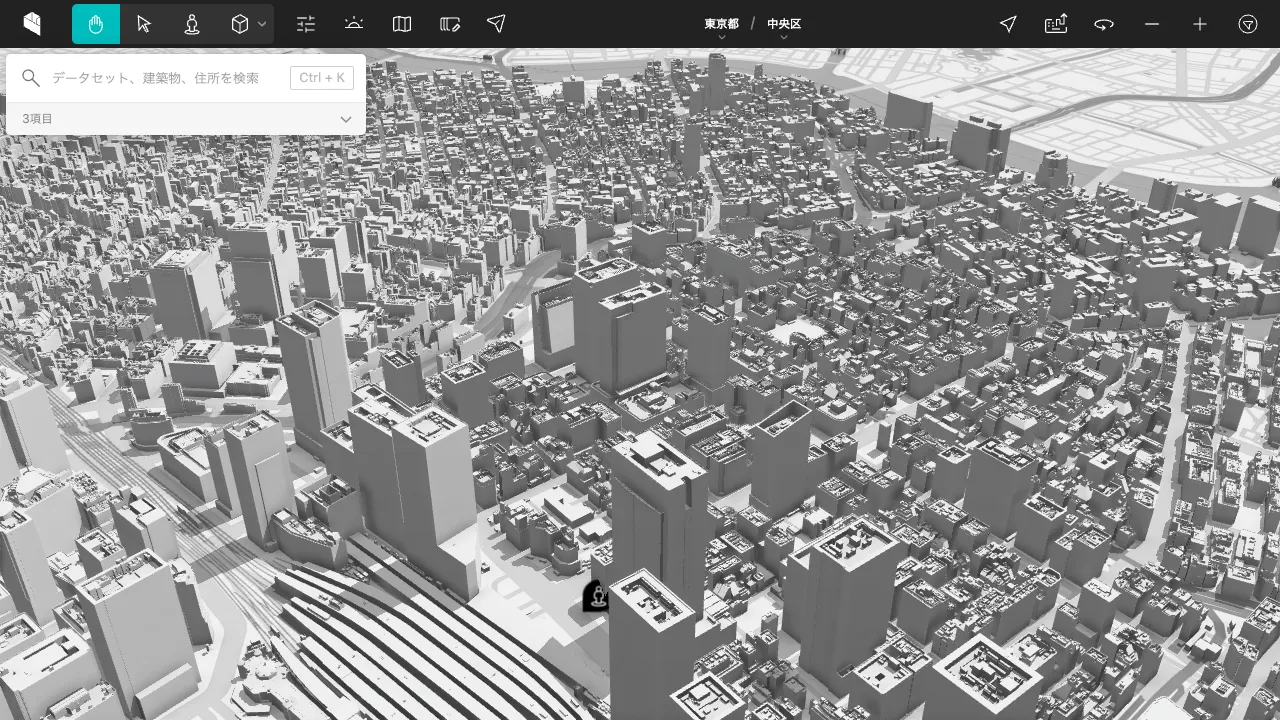Screen dimensions: 1280x720
Task: Click the cube sketch tool
Action: 240,24
